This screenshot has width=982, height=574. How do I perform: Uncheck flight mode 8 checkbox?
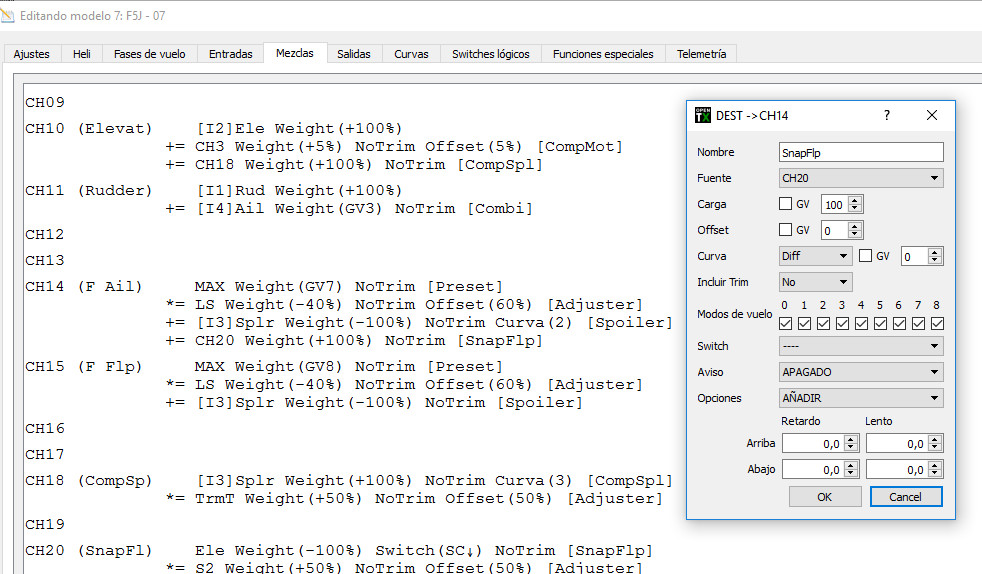937,323
